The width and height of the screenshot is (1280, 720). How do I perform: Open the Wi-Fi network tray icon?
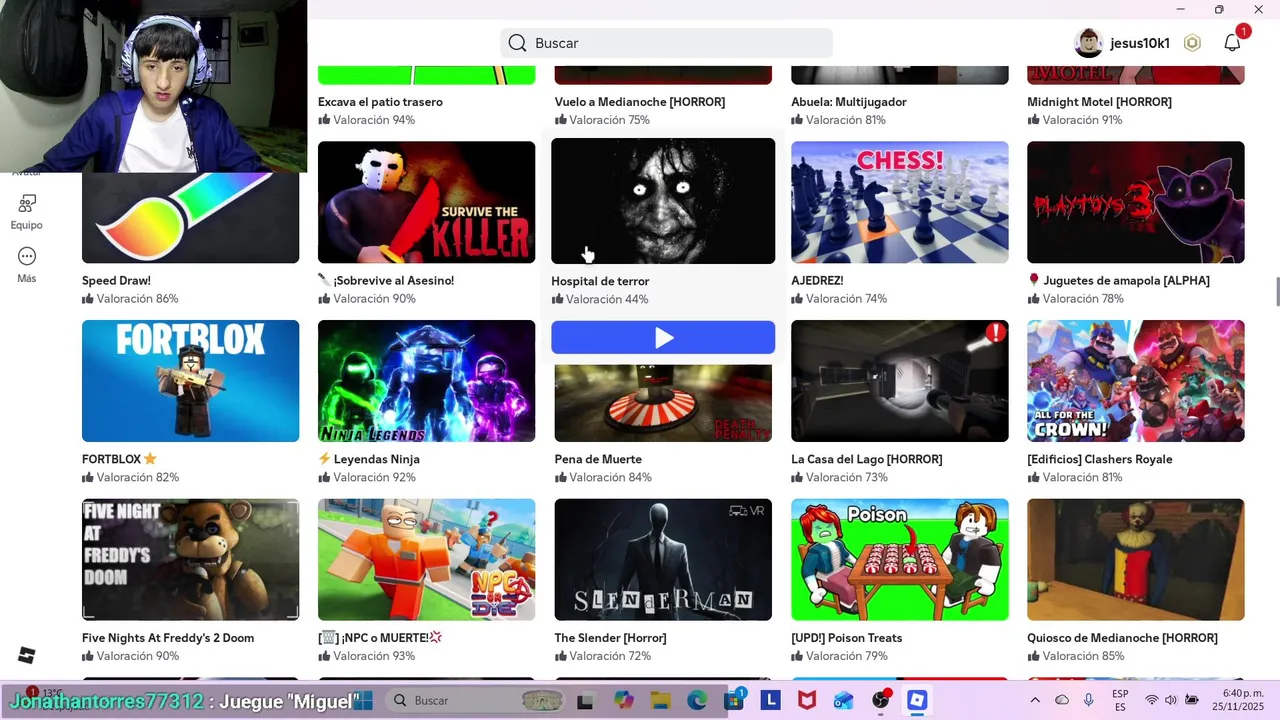(1152, 700)
